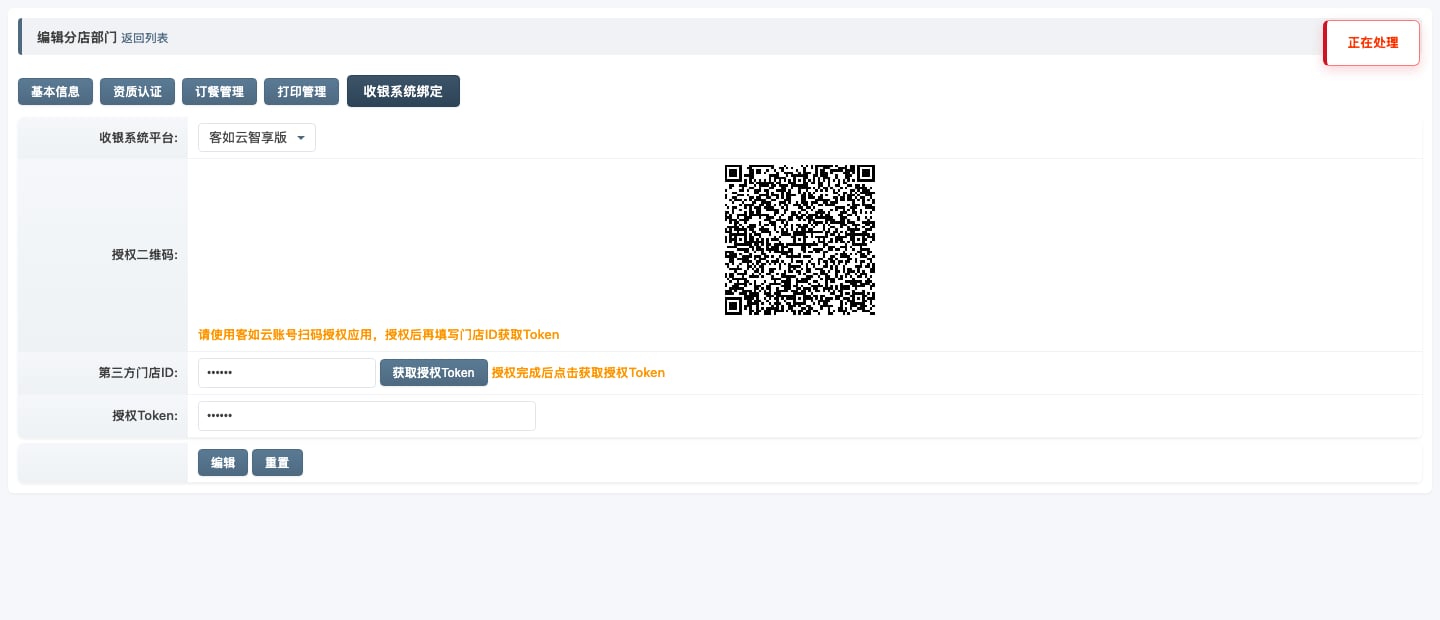Screen dimensions: 1440x620
Task: Click the 收银系统平台 label
Action: coord(138,138)
